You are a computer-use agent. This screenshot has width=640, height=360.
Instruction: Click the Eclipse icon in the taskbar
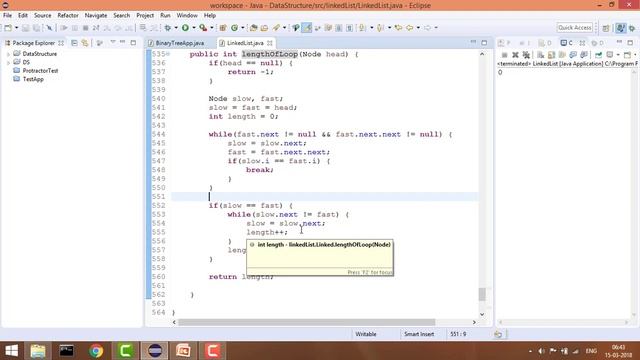point(154,351)
